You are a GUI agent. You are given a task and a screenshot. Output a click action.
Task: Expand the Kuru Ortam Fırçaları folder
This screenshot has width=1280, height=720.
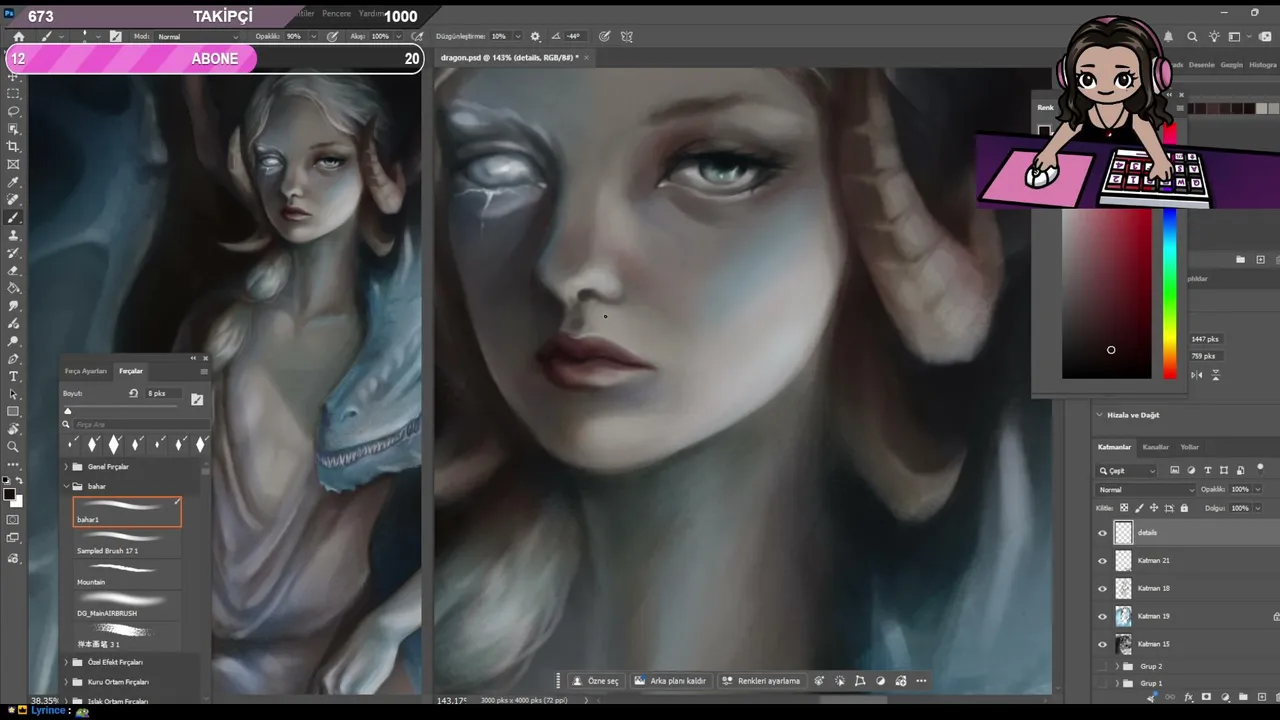coord(66,682)
